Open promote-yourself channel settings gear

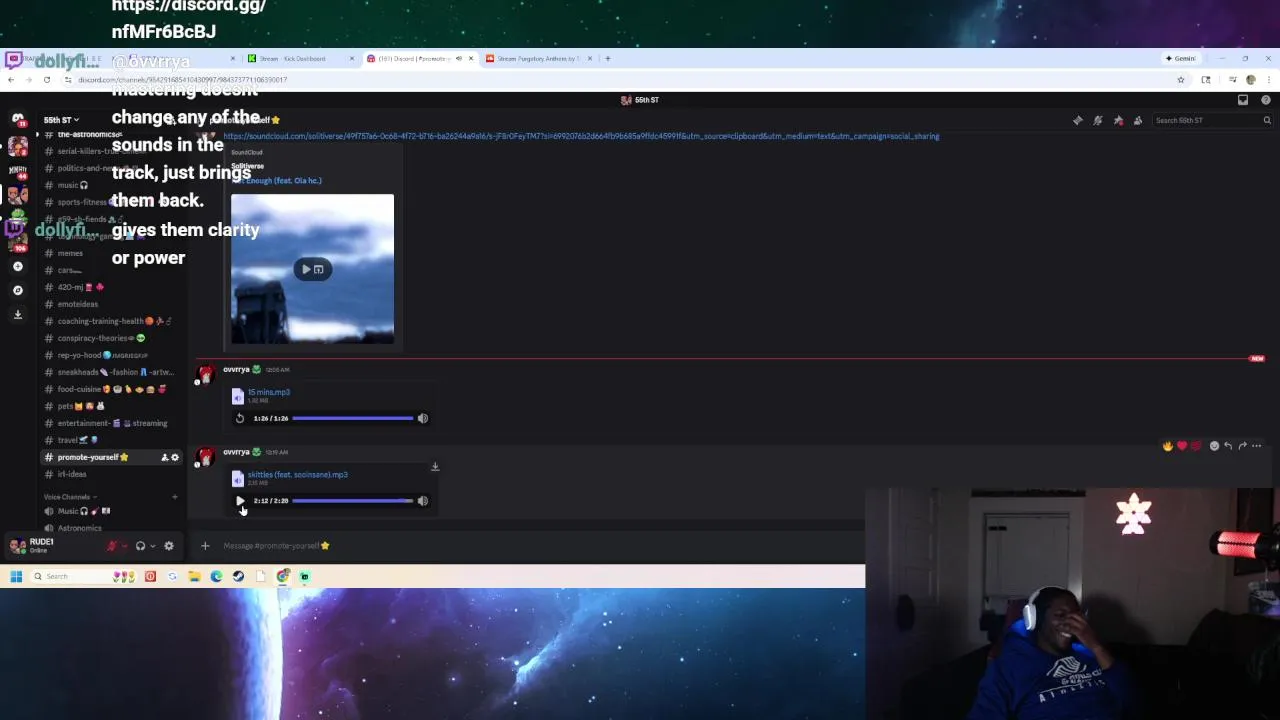[175, 458]
